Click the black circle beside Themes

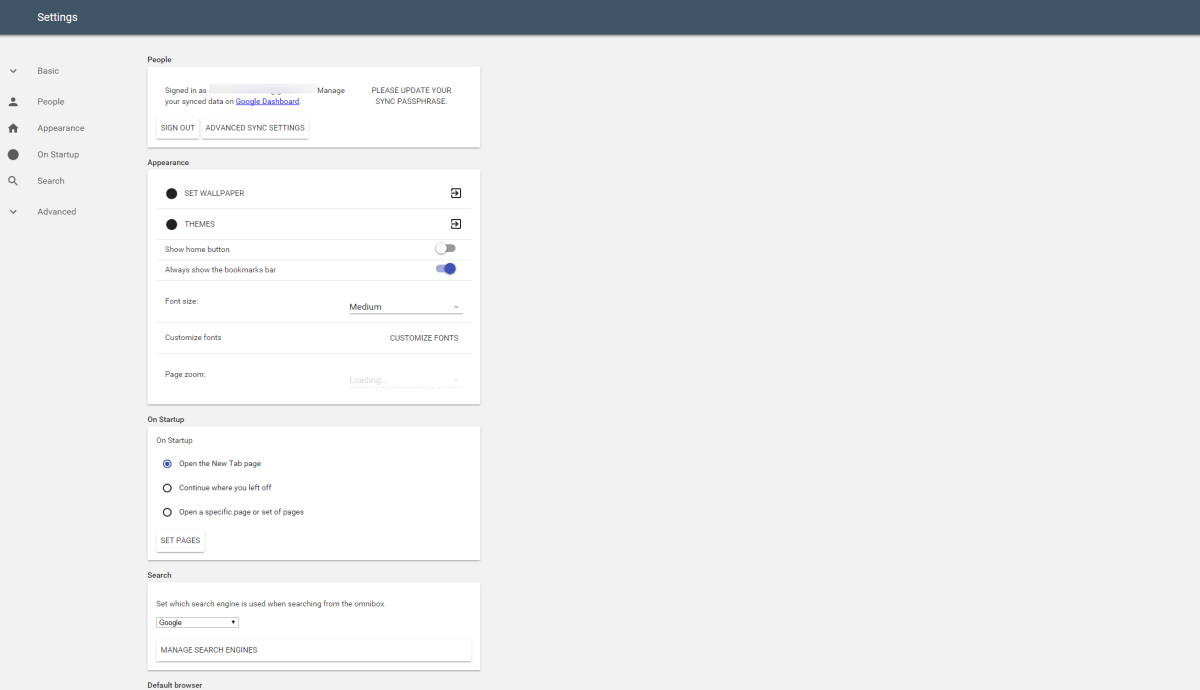(x=172, y=224)
